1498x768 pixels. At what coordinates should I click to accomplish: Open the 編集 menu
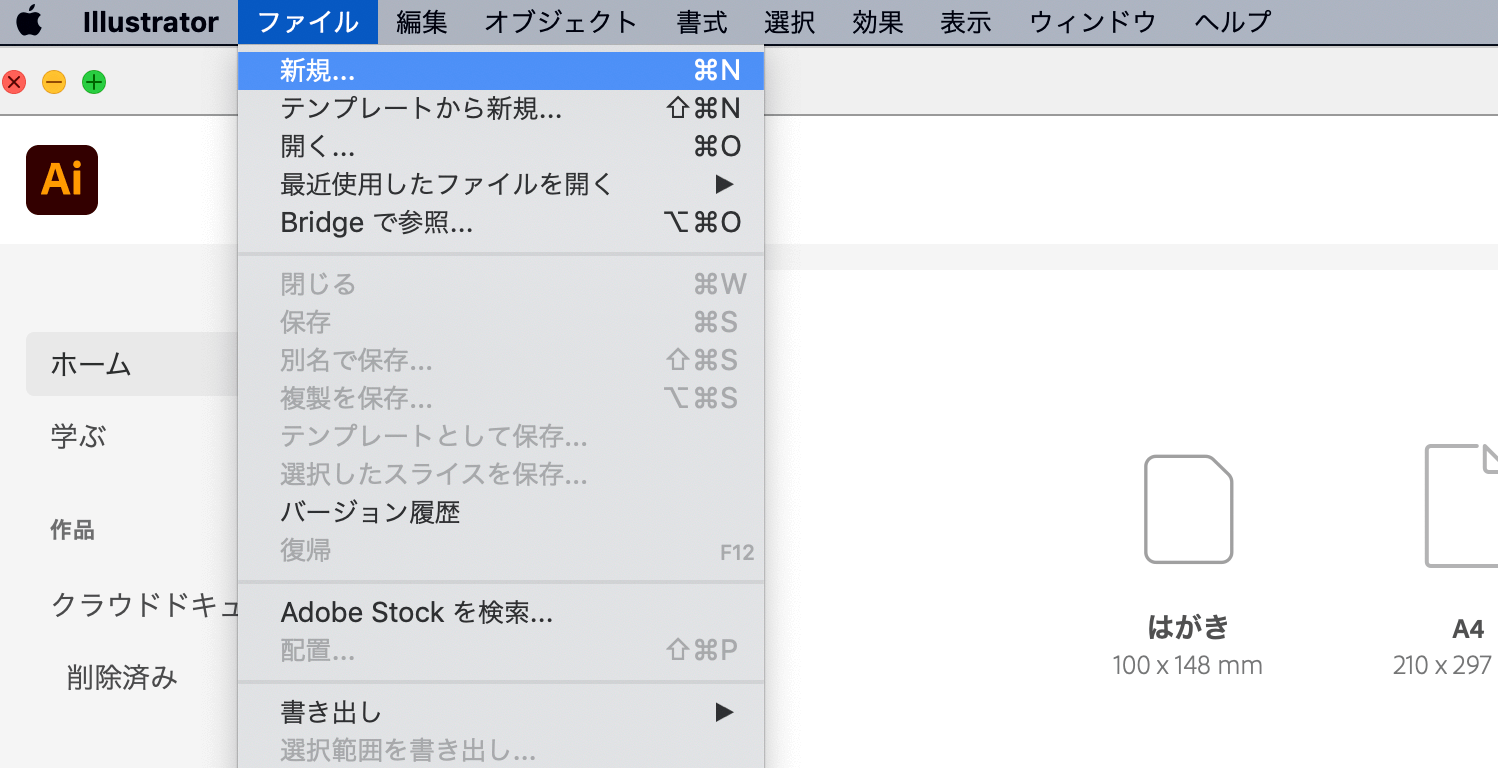click(422, 21)
